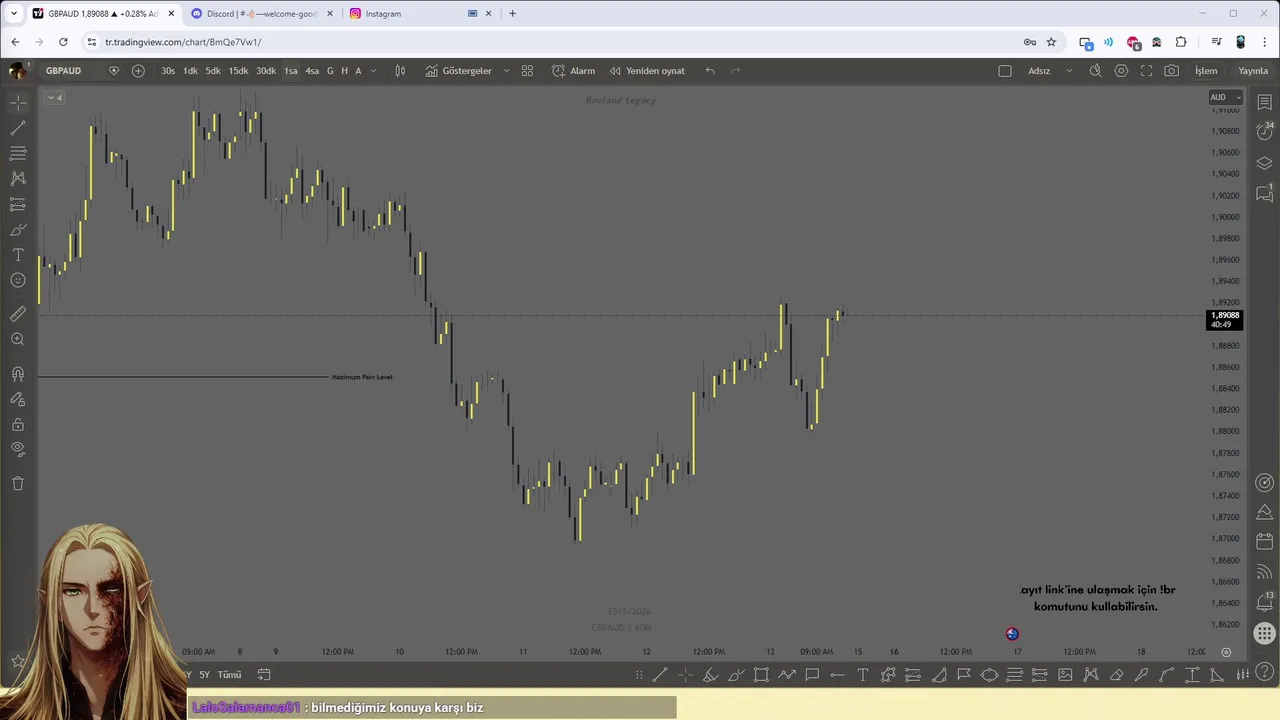
Task: Open notifications bell icon in right sidebar
Action: [x=1265, y=603]
